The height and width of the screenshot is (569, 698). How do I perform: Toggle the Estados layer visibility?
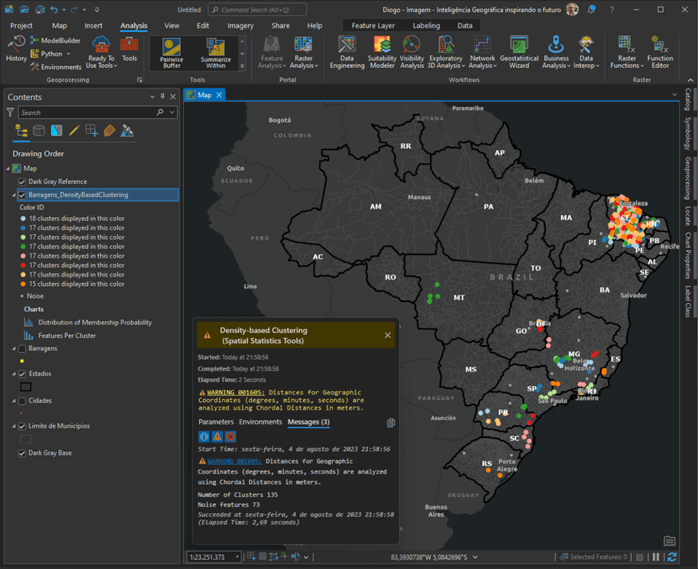point(23,373)
